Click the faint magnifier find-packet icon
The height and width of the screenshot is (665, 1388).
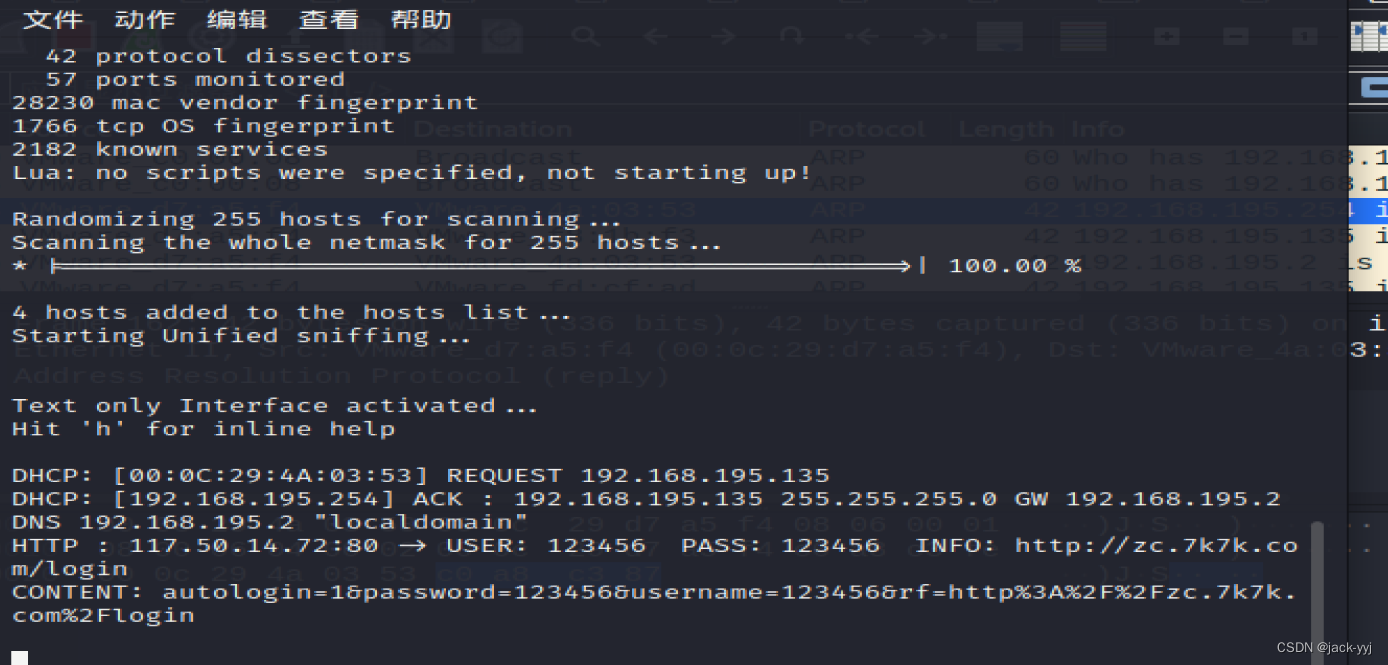point(585,37)
